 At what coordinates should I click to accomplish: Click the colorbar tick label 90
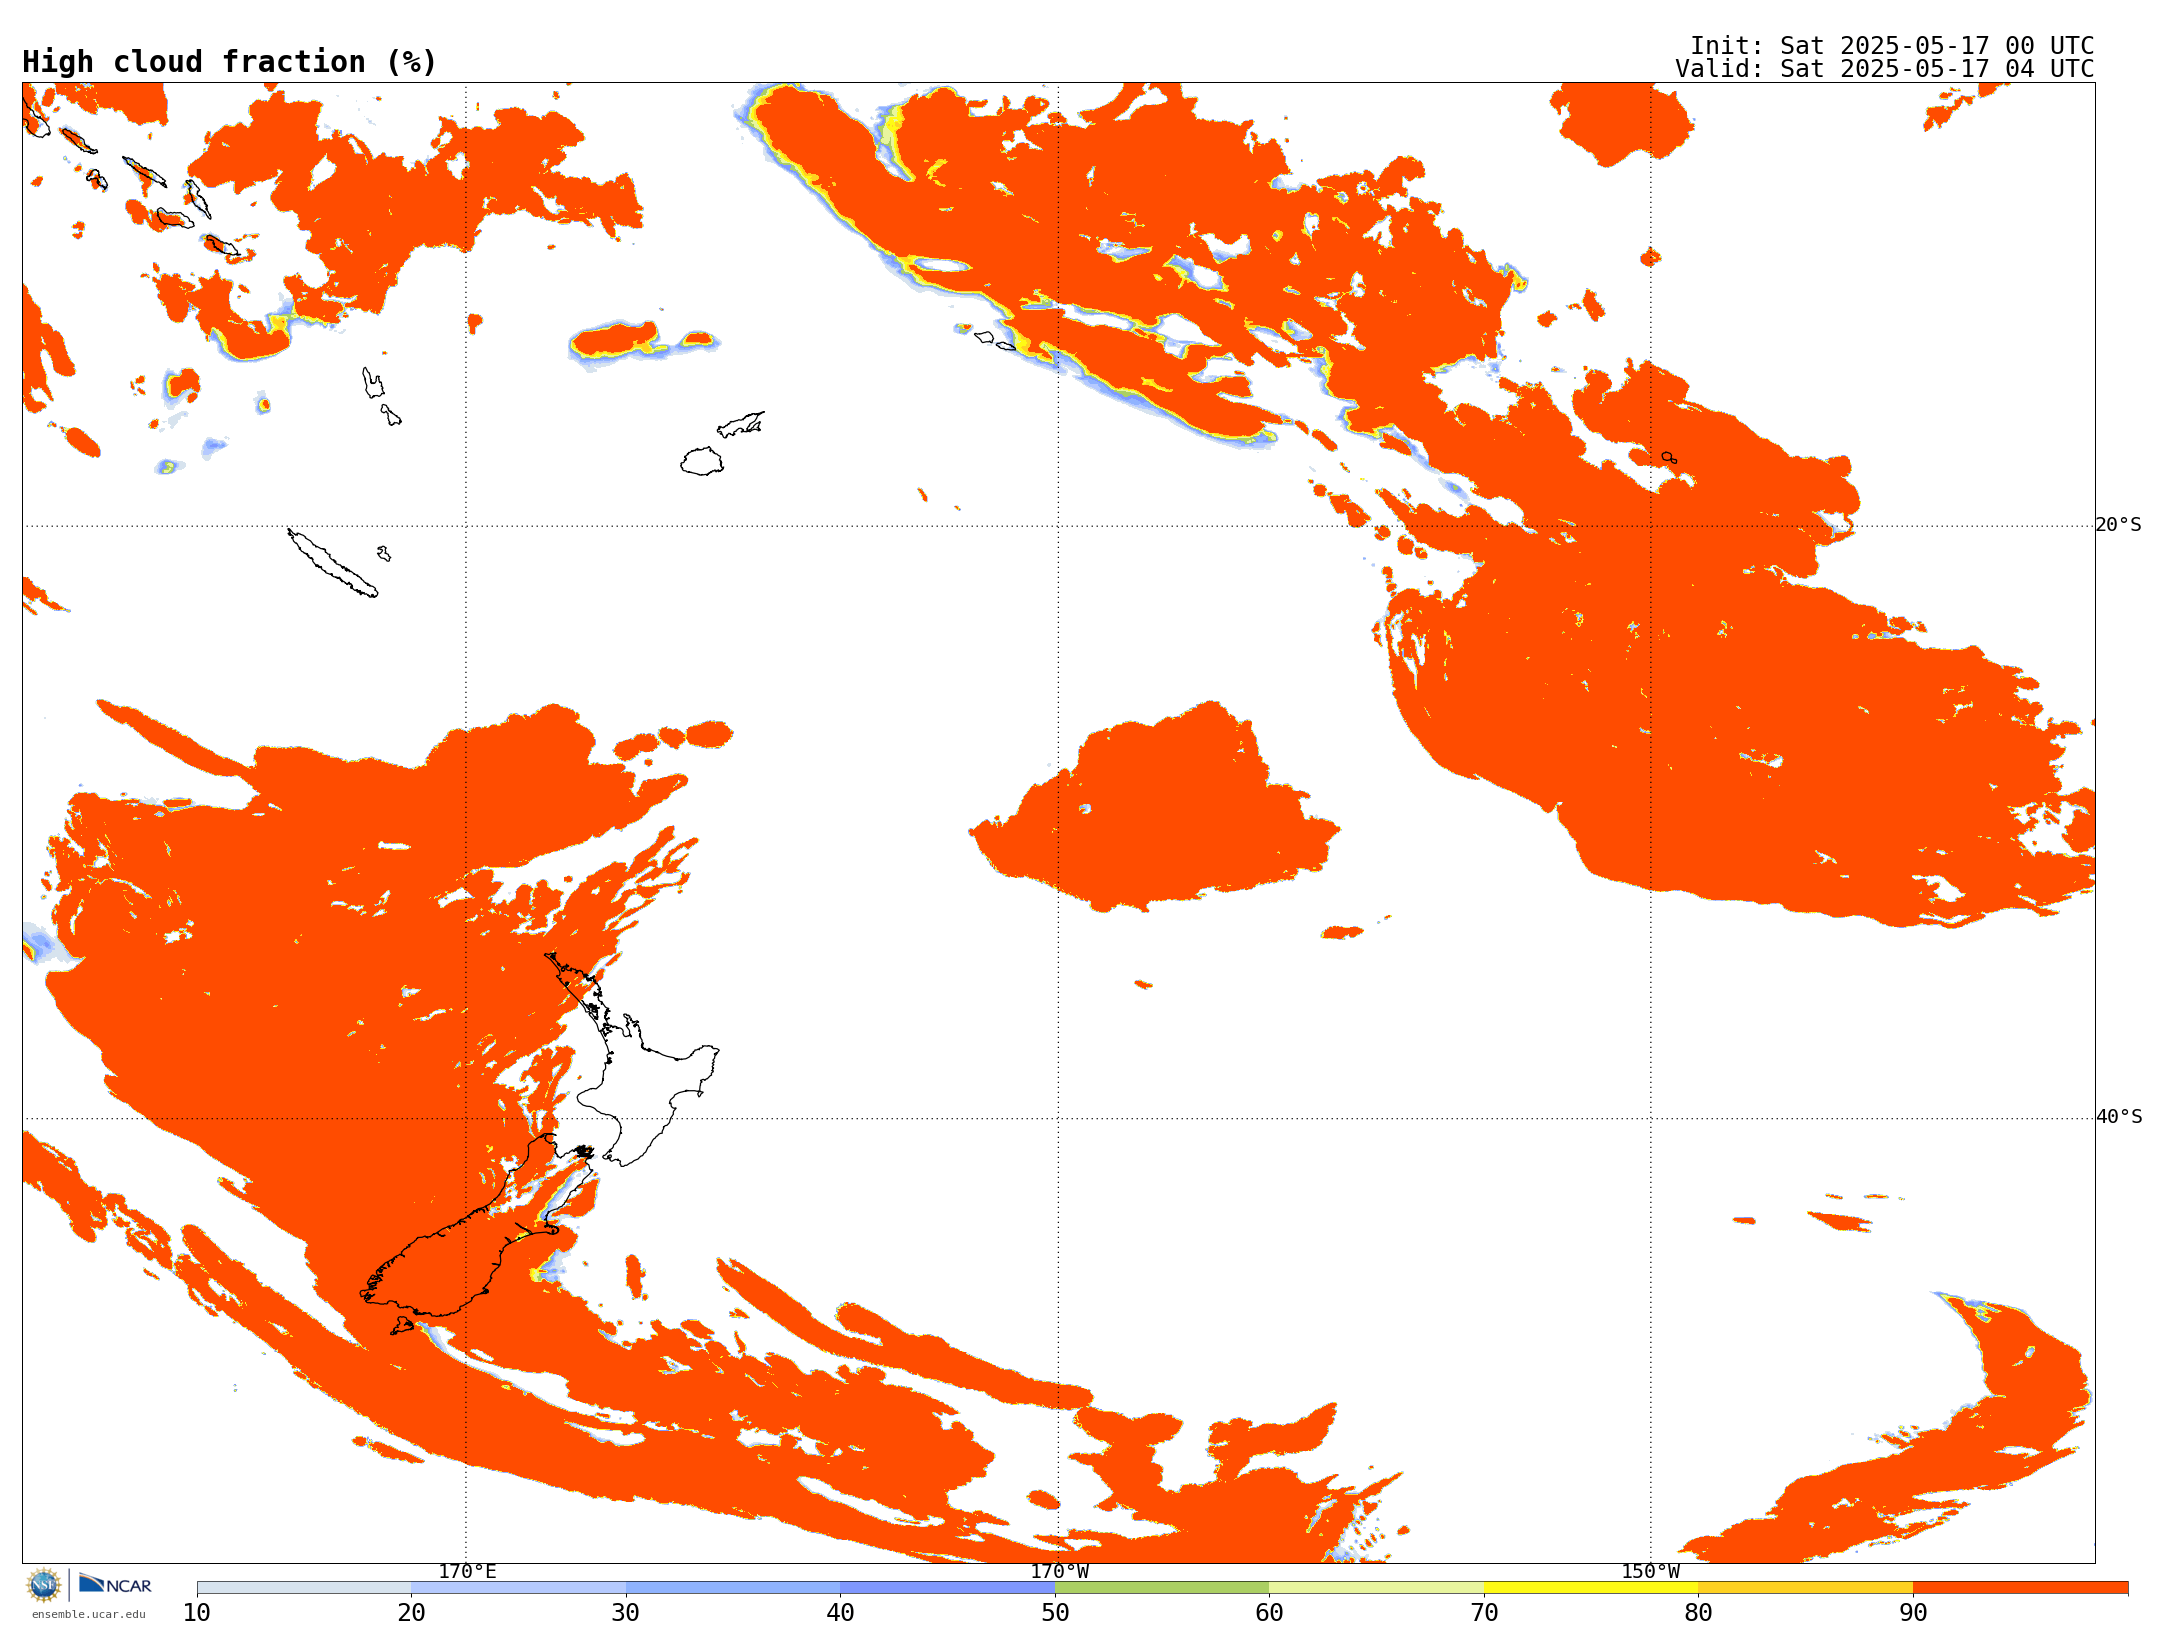pos(1913,1612)
